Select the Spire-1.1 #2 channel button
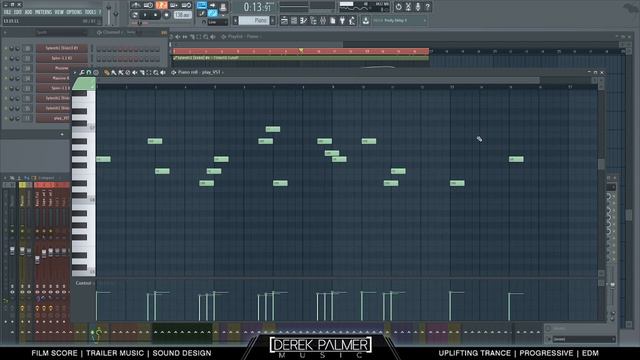The width and height of the screenshot is (640, 360). [61, 58]
